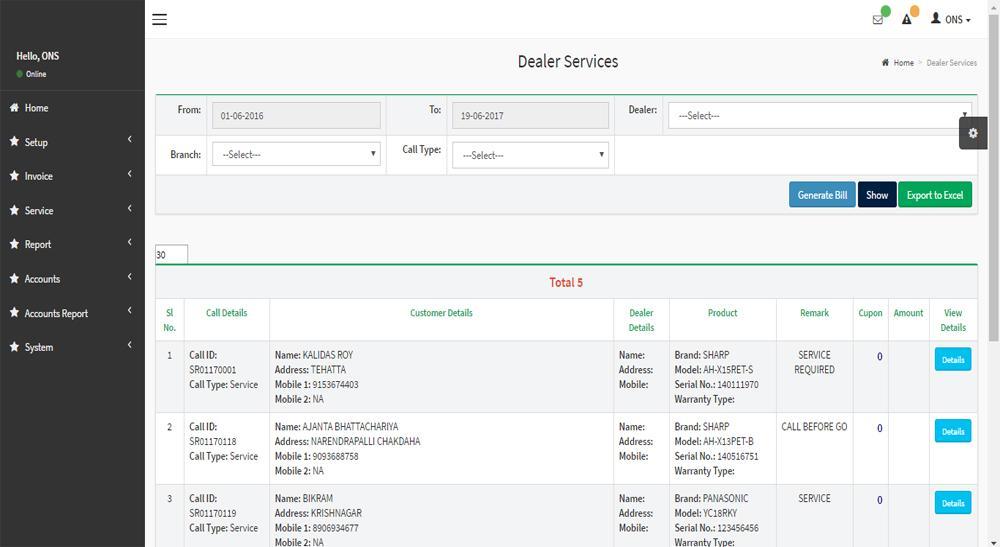Click the CALL BEFORE GO remark cell
Screen dimensions: 1000x547
pyautogui.click(x=814, y=427)
